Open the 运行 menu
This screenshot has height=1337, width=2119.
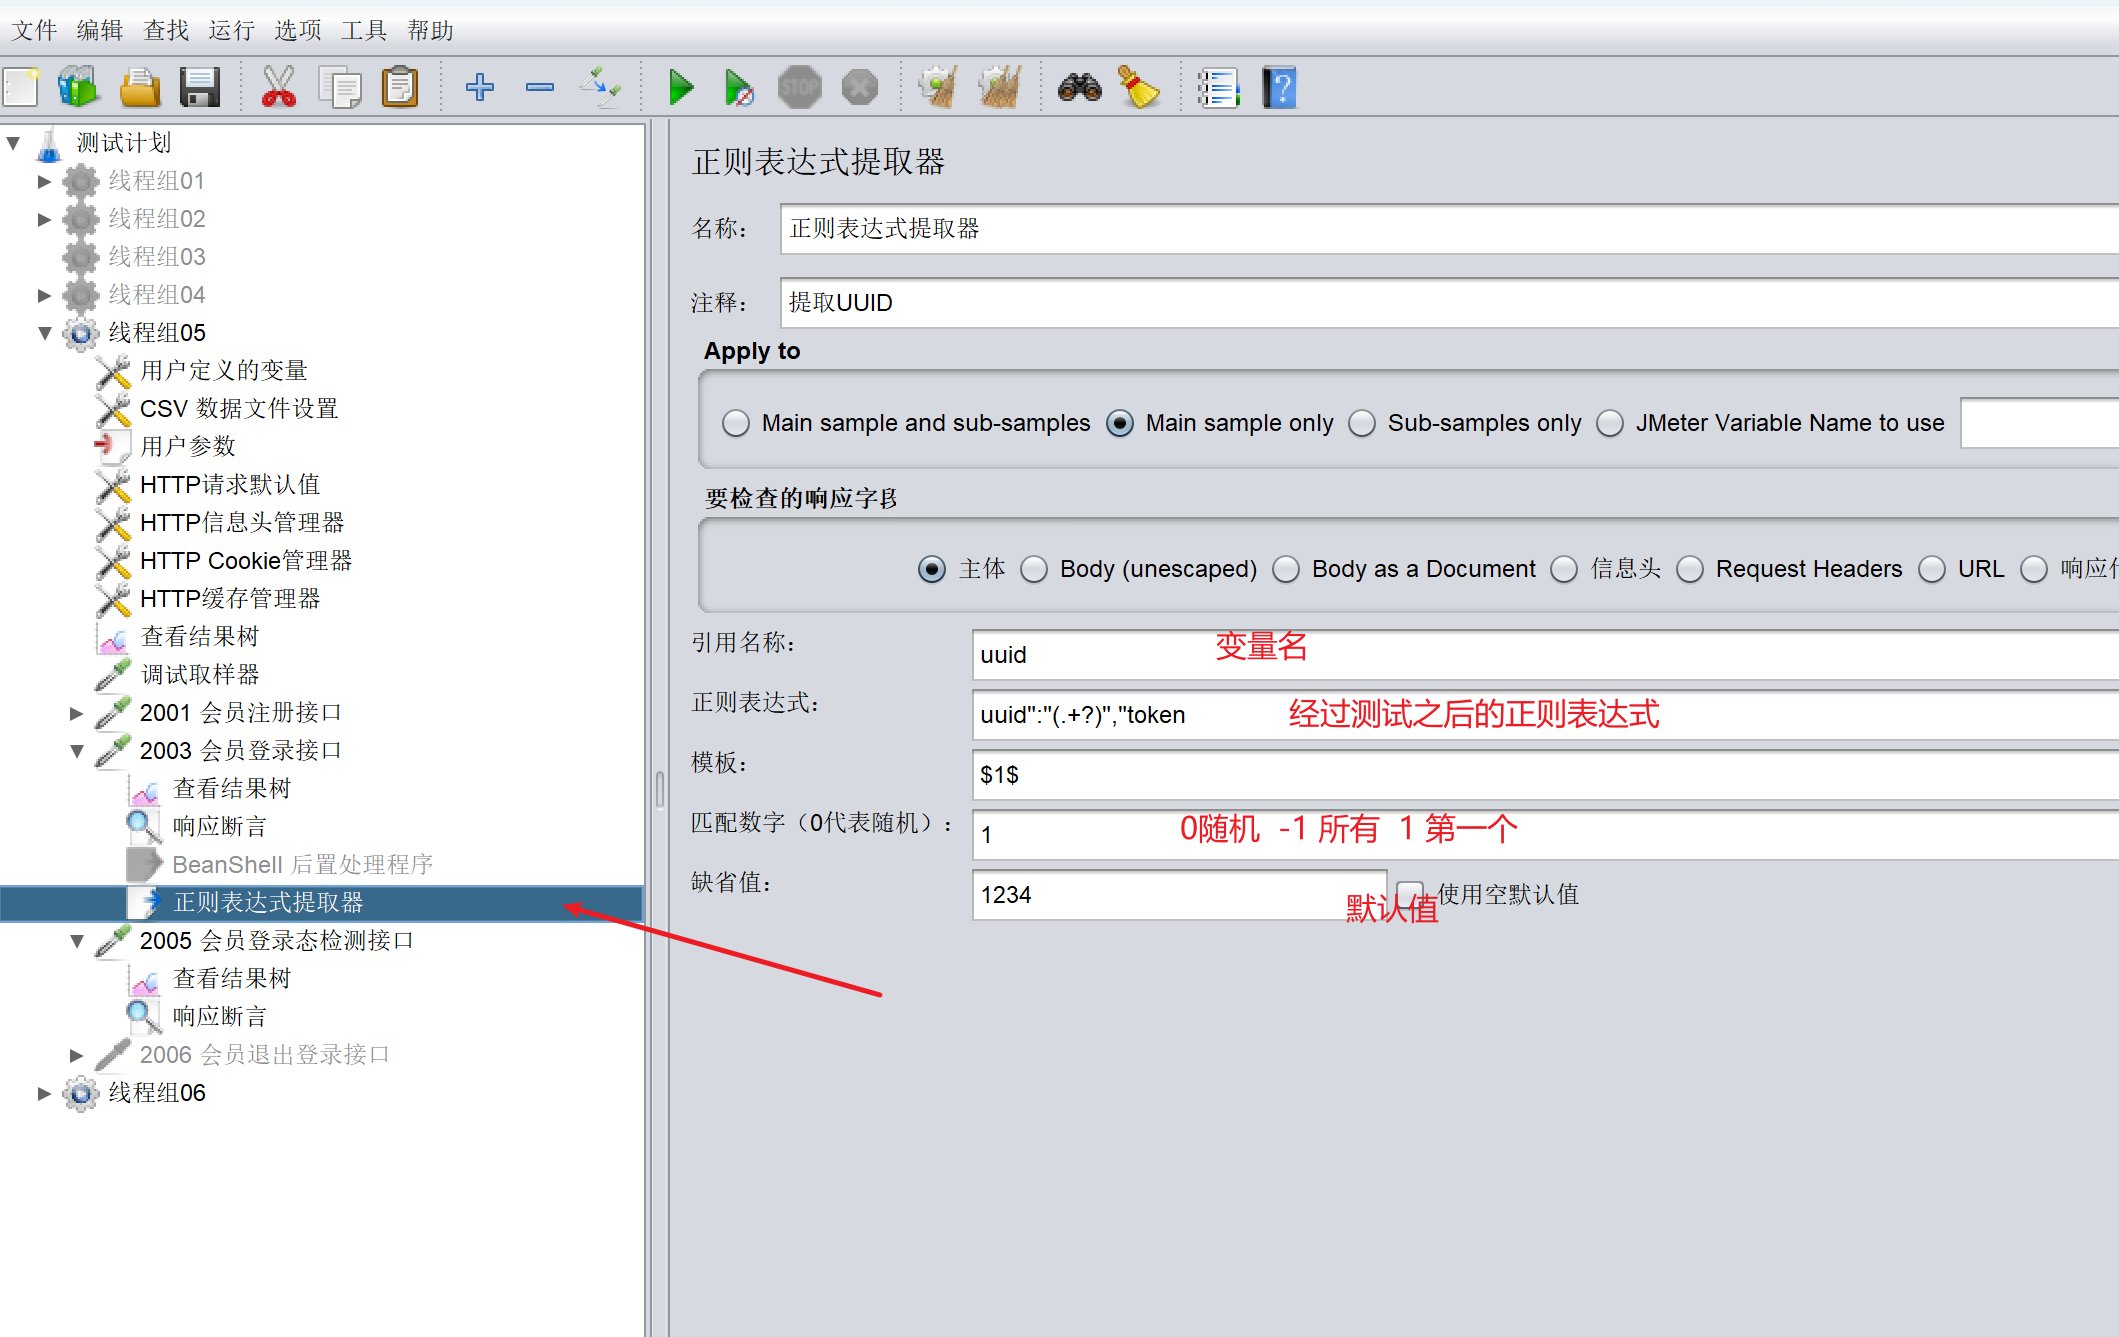click(x=231, y=30)
